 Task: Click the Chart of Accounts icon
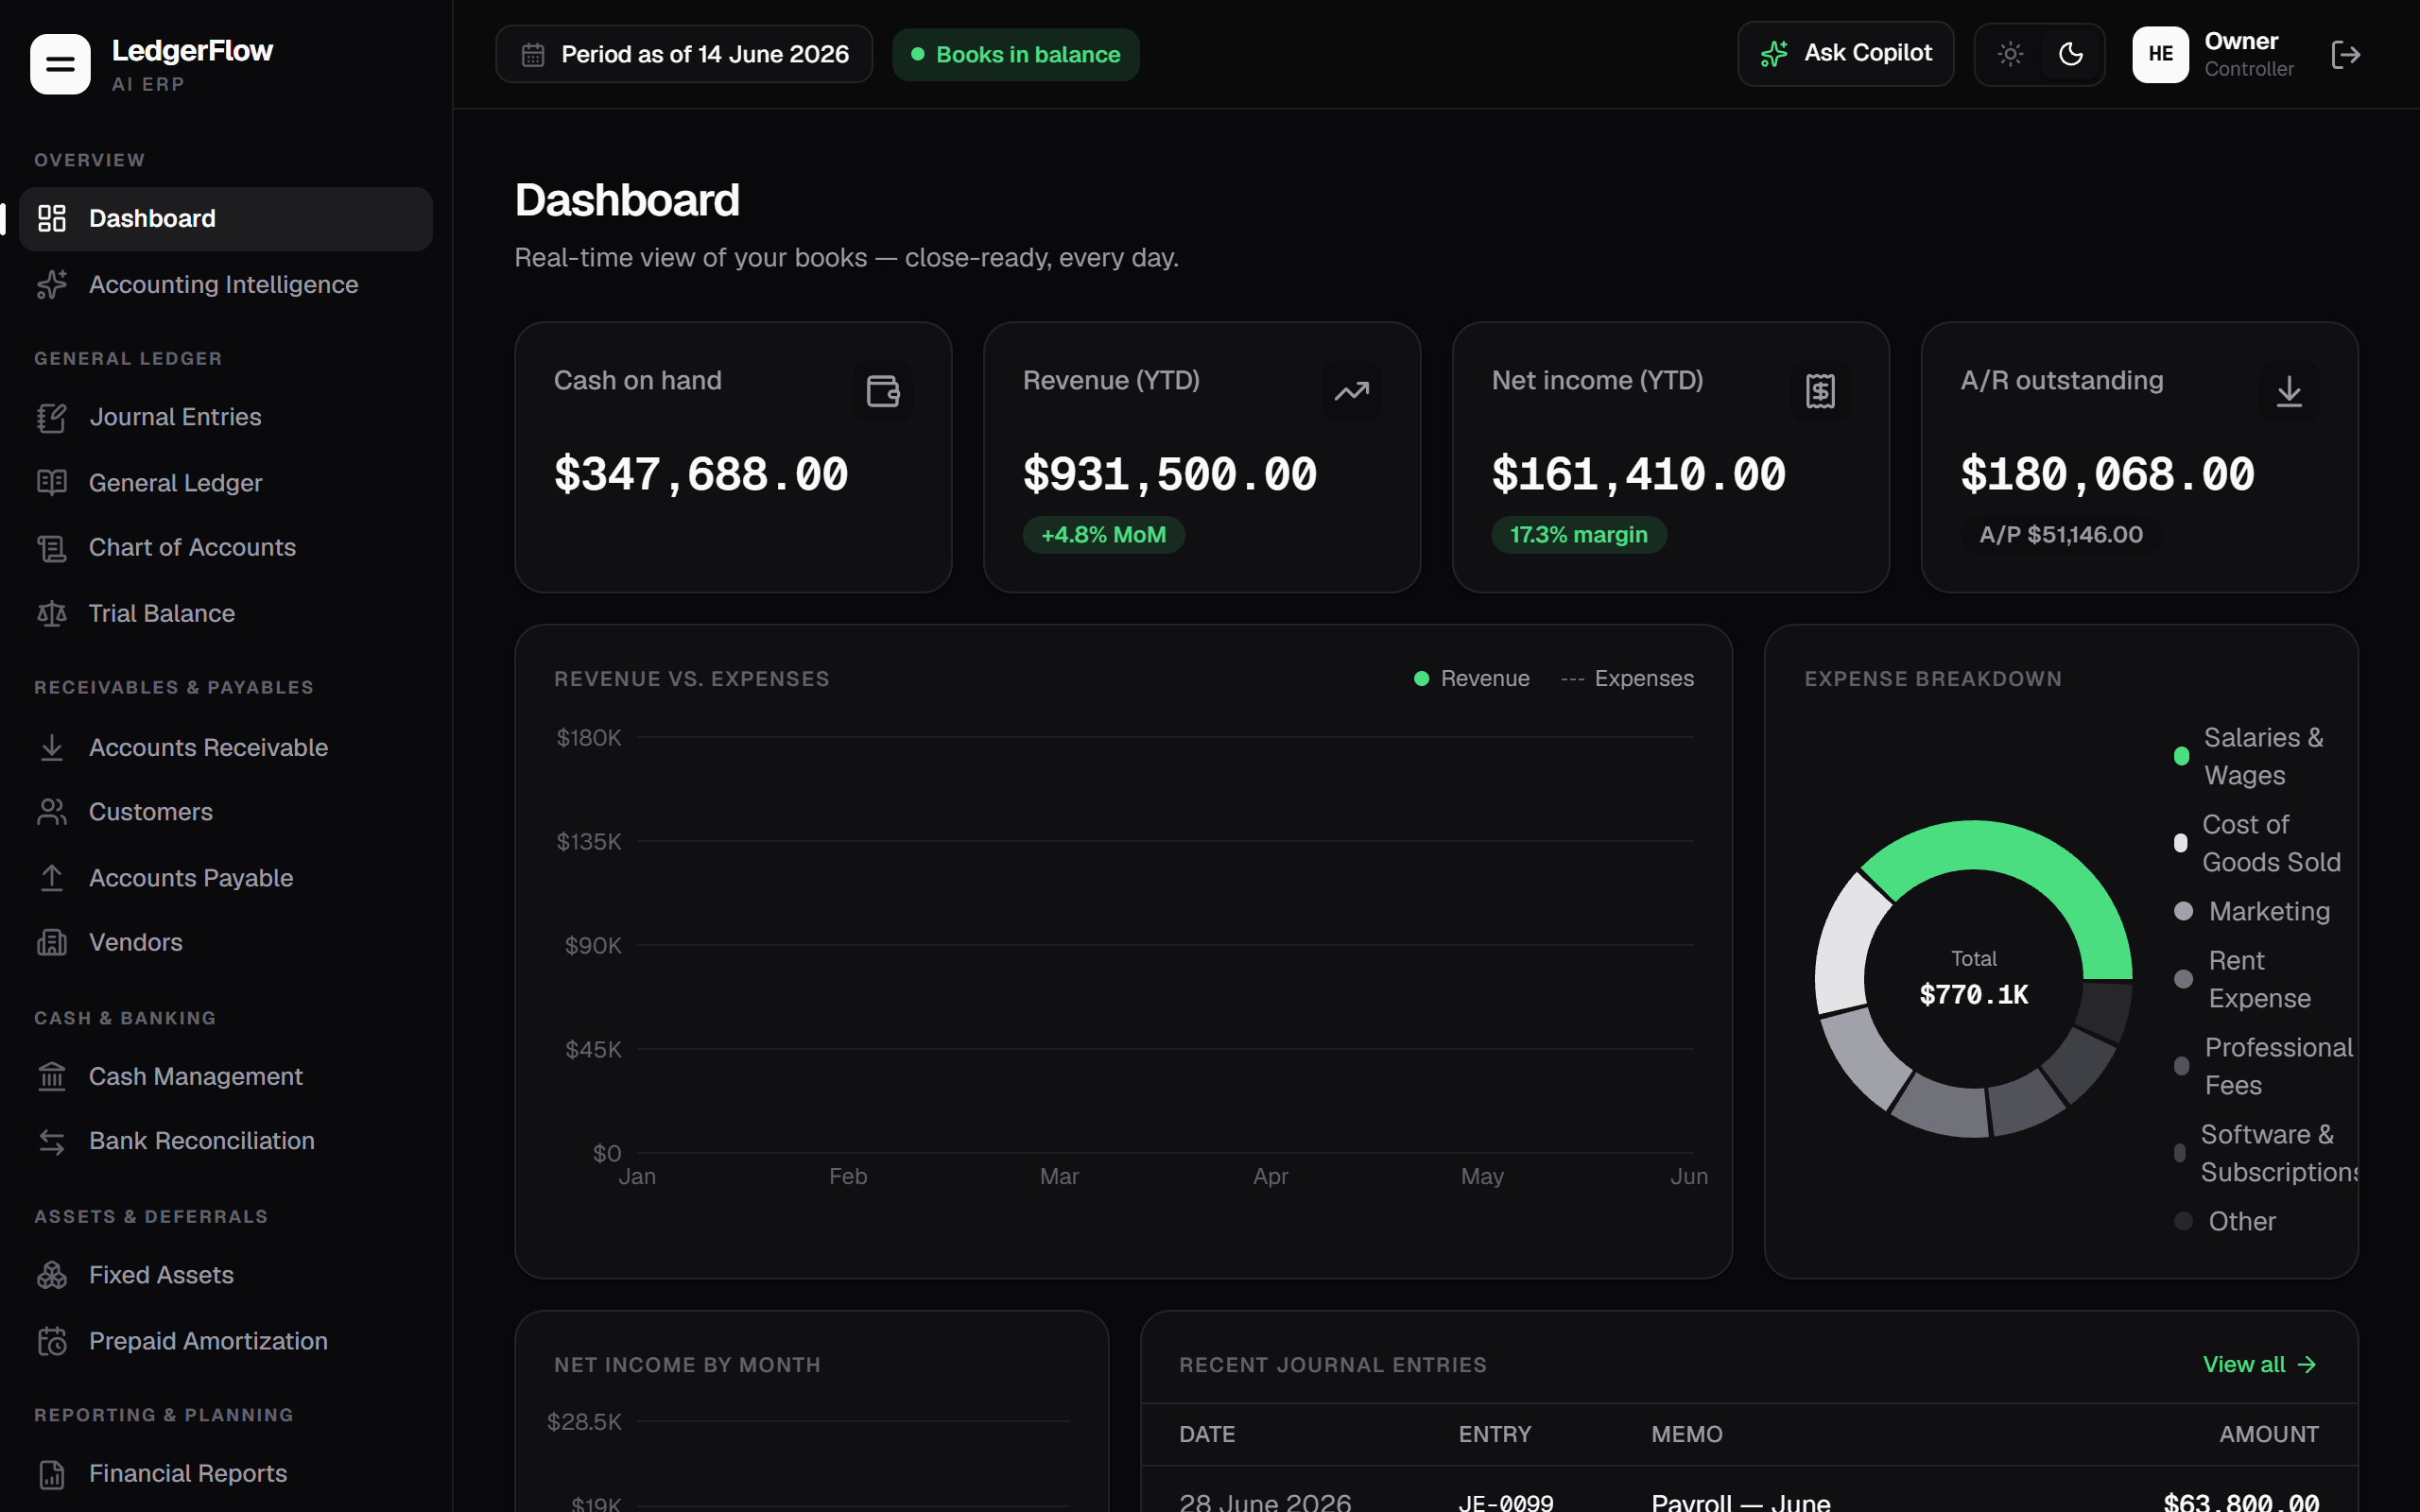tap(52, 548)
